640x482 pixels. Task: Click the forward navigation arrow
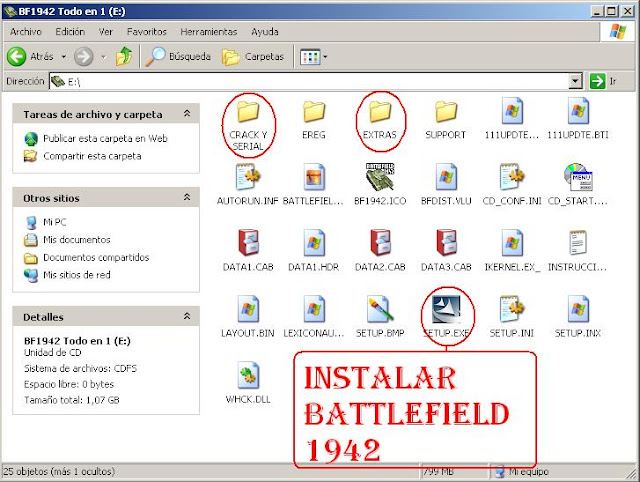[x=84, y=56]
